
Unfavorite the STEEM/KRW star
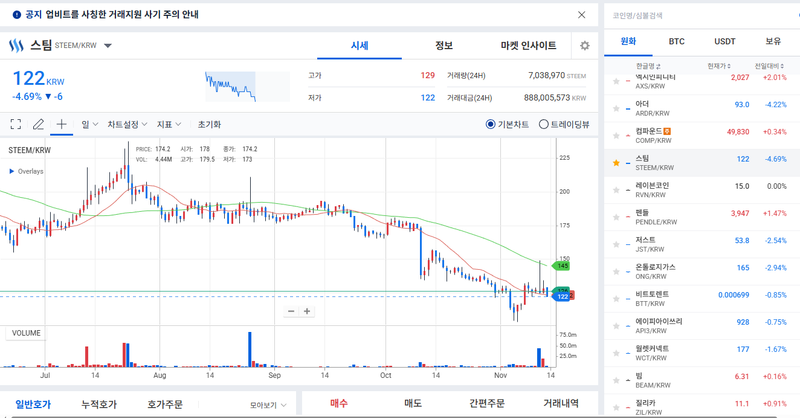pos(616,162)
